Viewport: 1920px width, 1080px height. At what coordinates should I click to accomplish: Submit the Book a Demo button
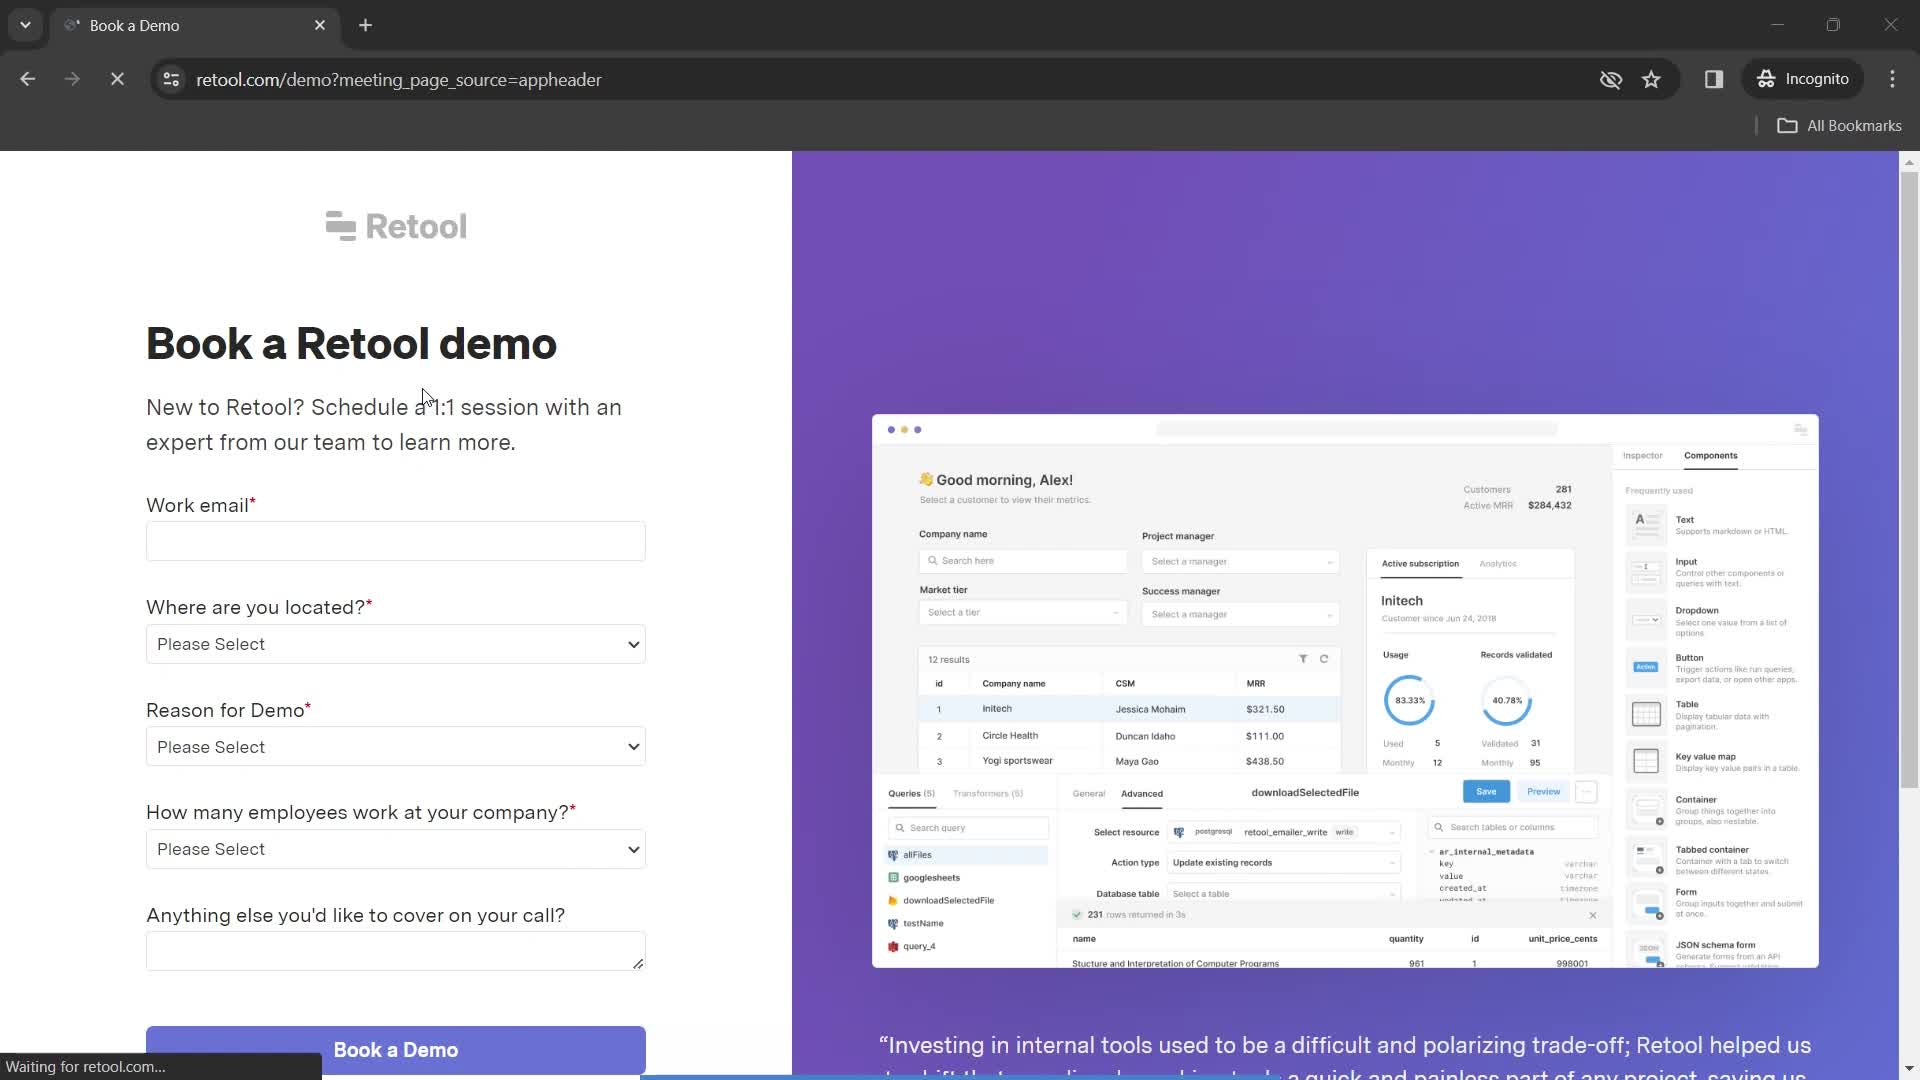tap(396, 1050)
